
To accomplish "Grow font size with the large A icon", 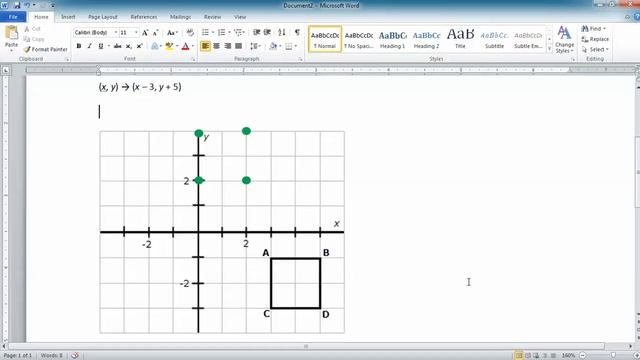I will click(x=145, y=33).
